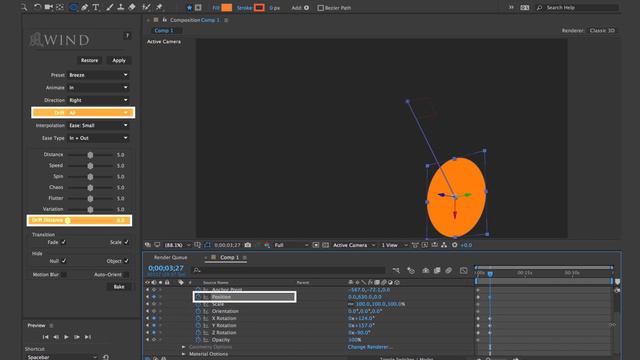Select the Zoom magnifier tool
Screen dimensions: 640x360
point(24,7)
